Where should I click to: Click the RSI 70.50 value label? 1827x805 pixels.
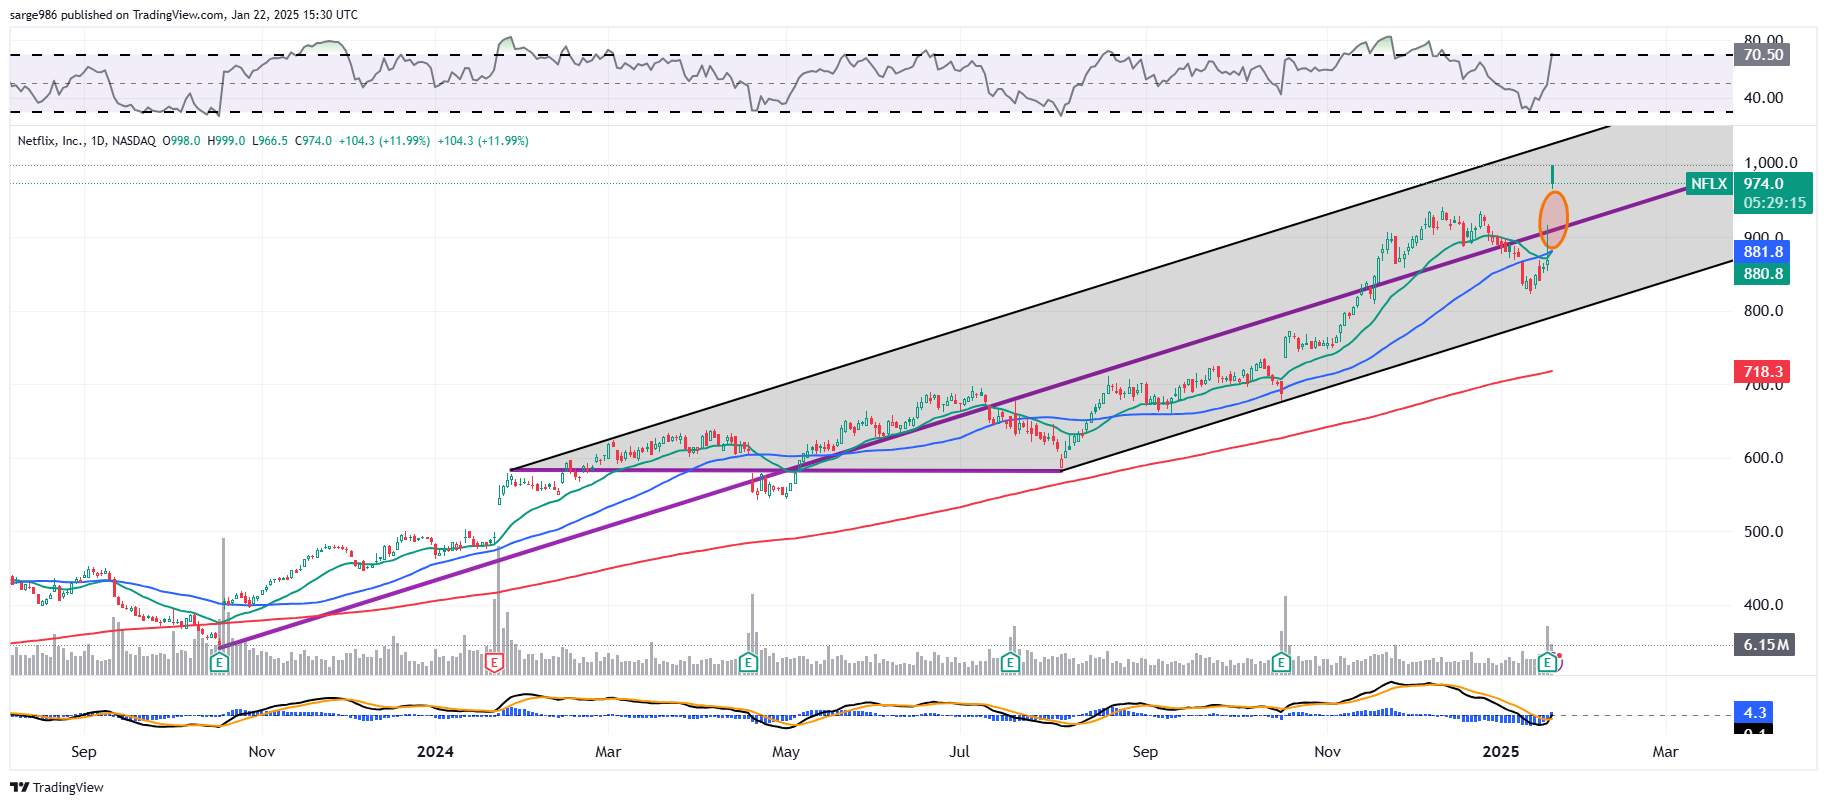[x=1762, y=55]
